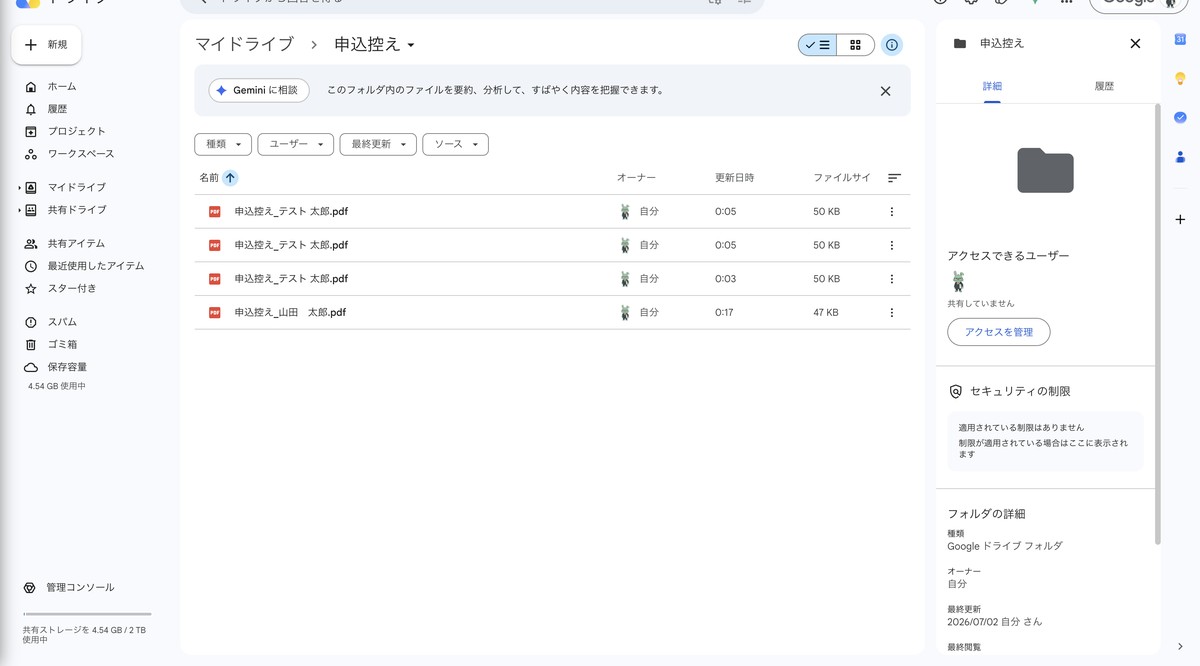The image size is (1200, 666).
Task: Hide side panel with bottom-right chevron
Action: (x=1180, y=647)
